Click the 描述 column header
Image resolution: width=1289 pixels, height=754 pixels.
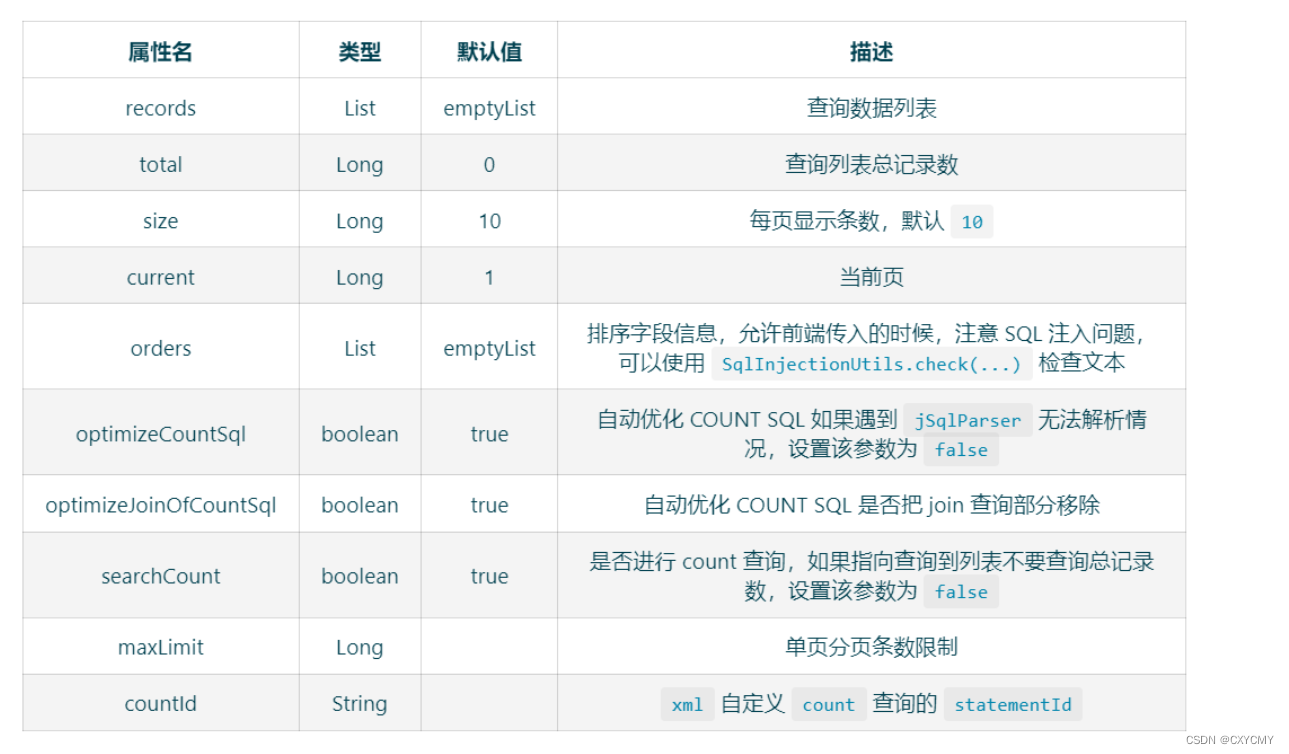point(871,52)
